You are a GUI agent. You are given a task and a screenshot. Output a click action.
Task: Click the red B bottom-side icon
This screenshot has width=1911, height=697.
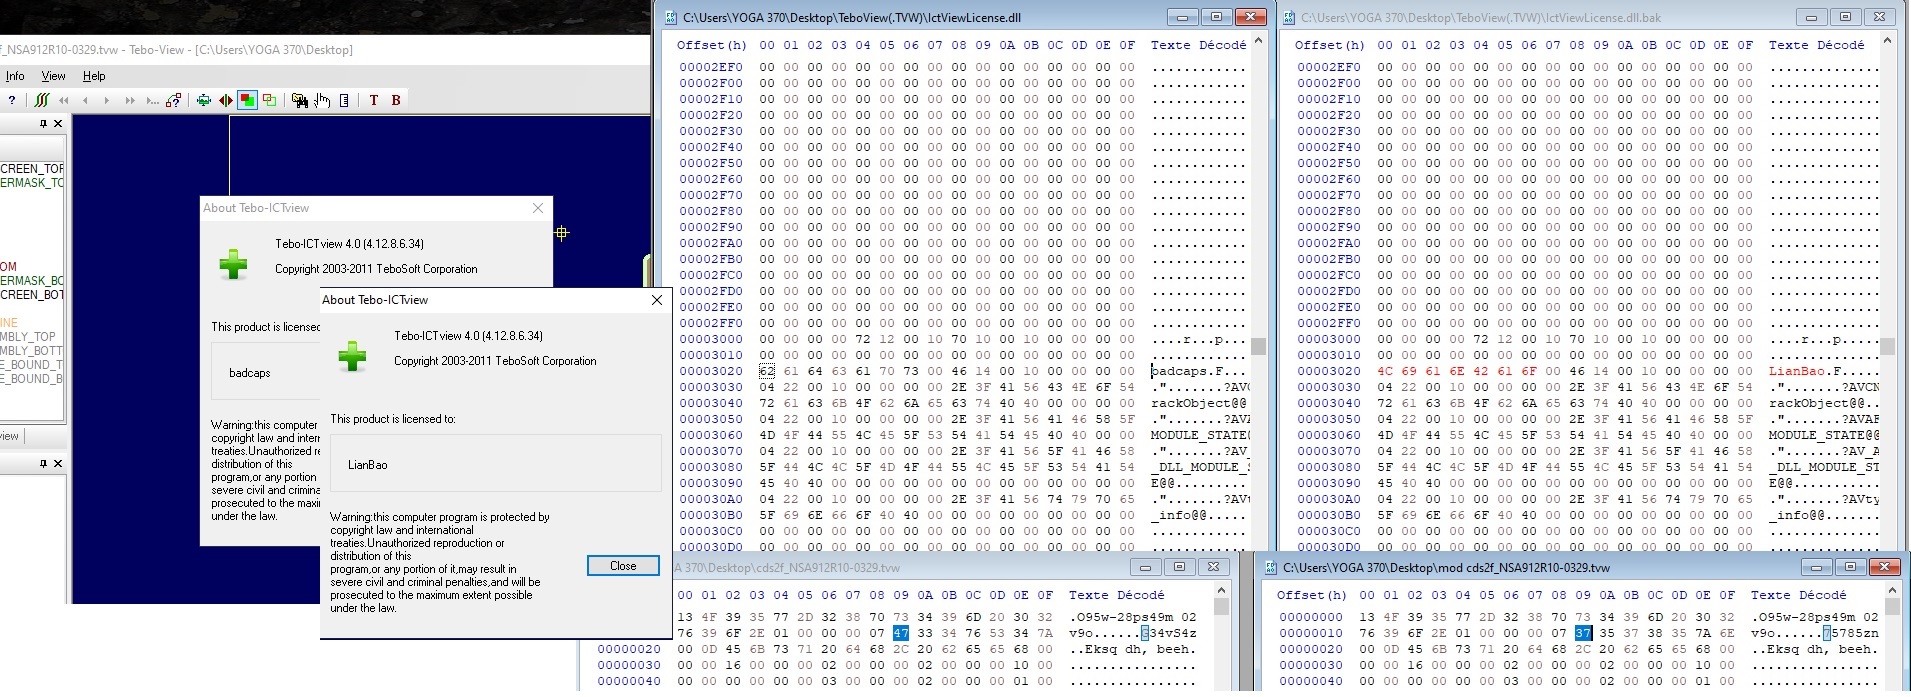click(396, 100)
